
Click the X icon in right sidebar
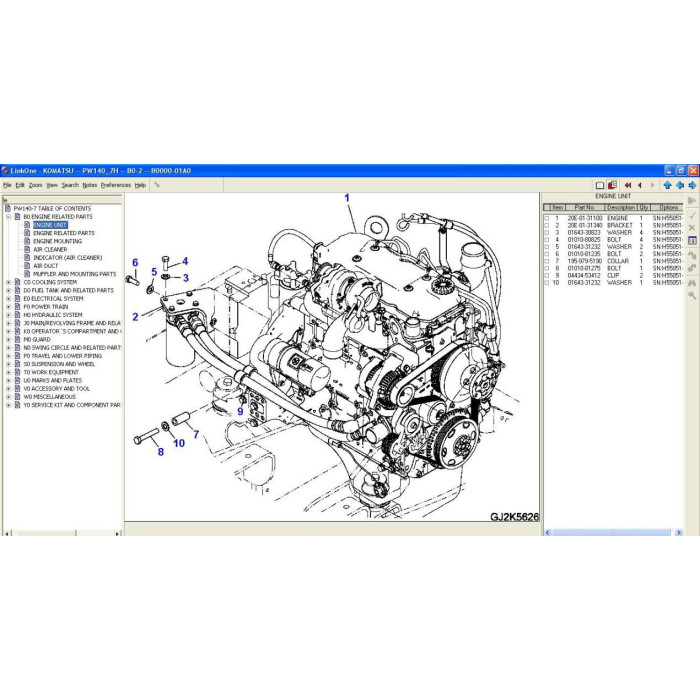pyautogui.click(x=692, y=228)
